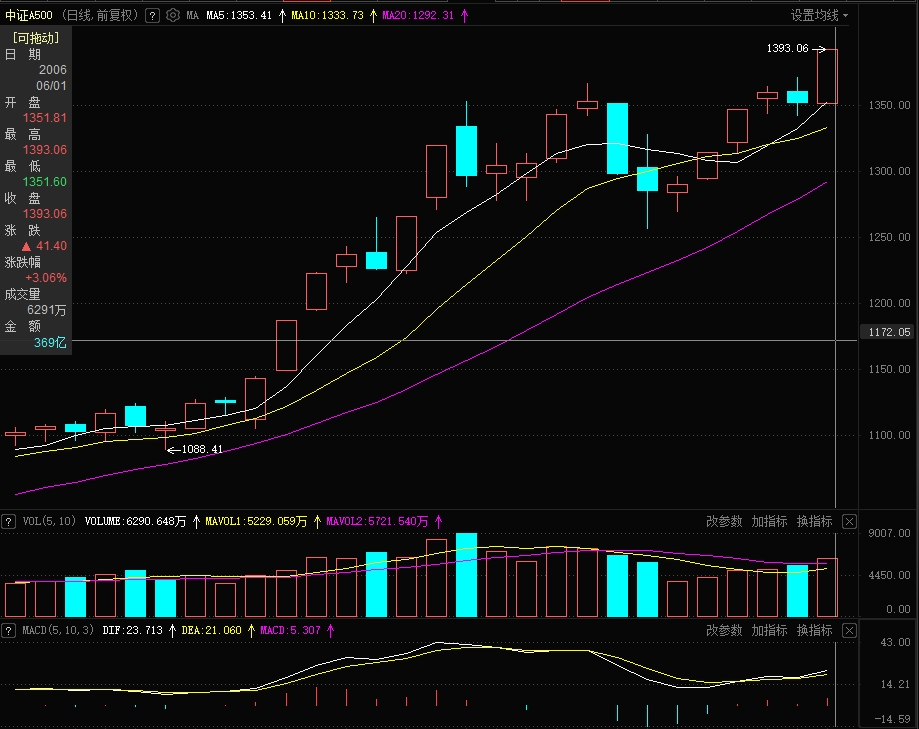Click the 中证A500 index title
Screen dimensions: 919x729
click(29, 15)
